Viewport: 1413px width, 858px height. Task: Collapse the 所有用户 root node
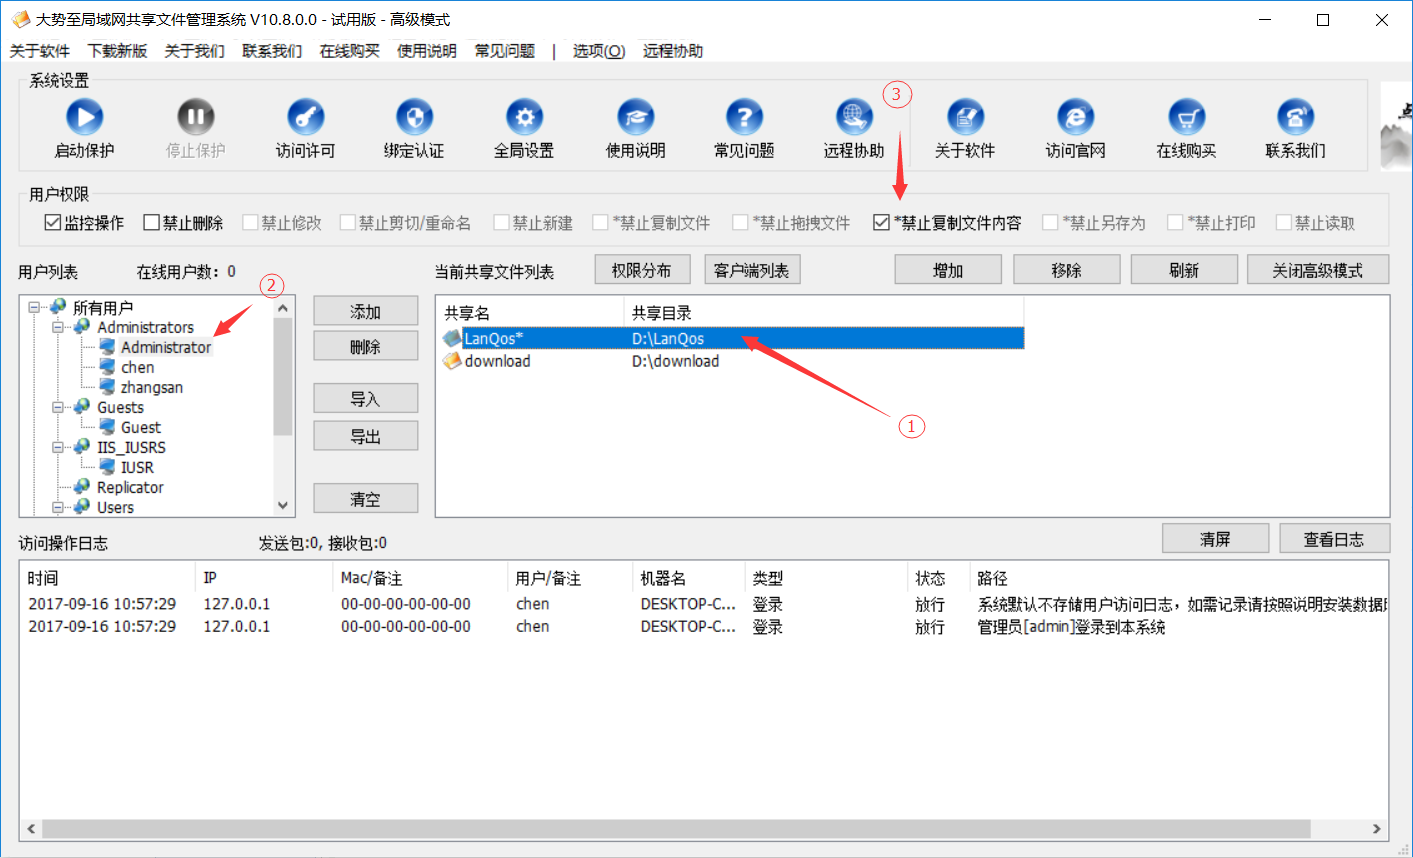(x=34, y=307)
